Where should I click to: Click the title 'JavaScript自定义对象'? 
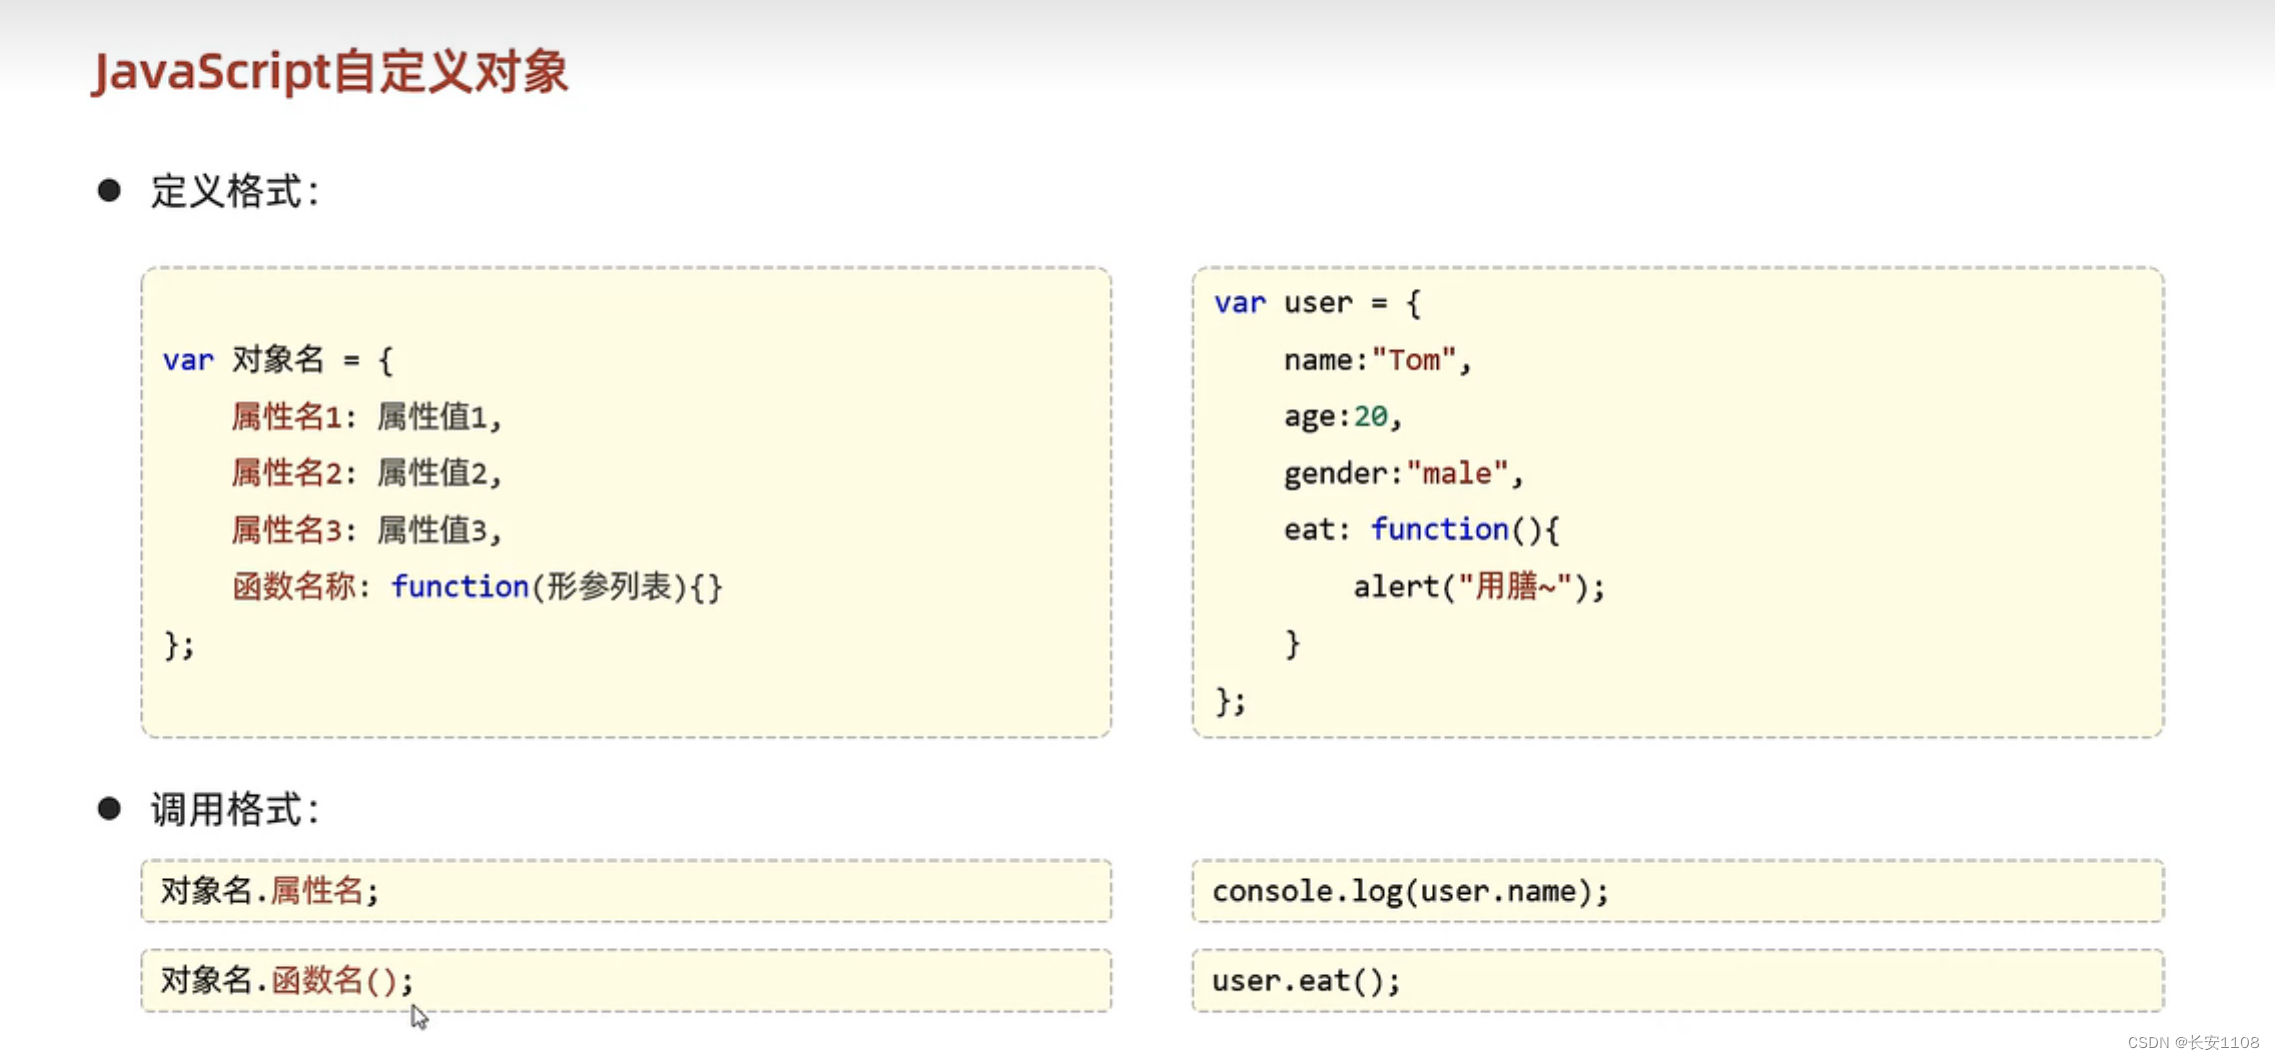click(330, 72)
